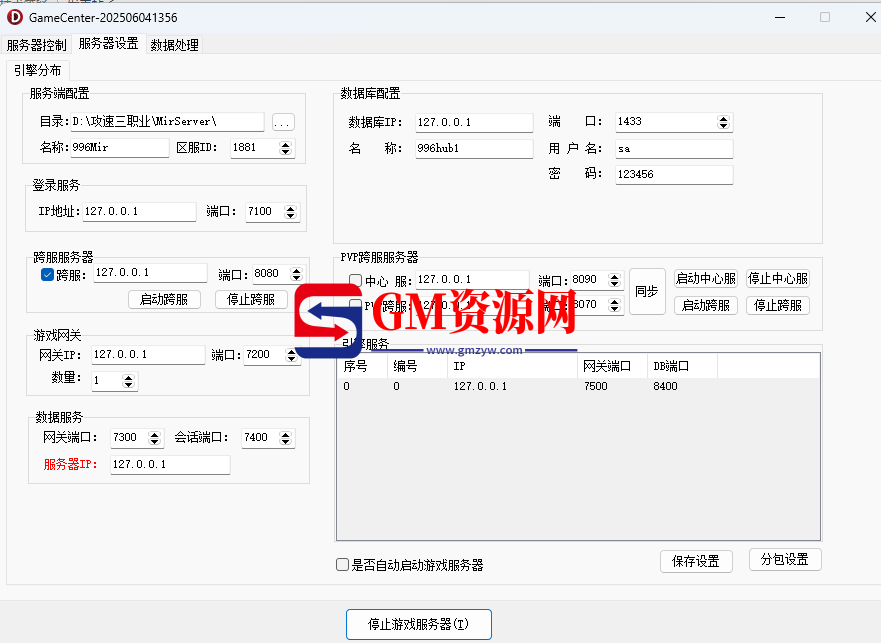The height and width of the screenshot is (643, 881).
Task: Click the GameCenter app logo icon
Action: (15, 17)
